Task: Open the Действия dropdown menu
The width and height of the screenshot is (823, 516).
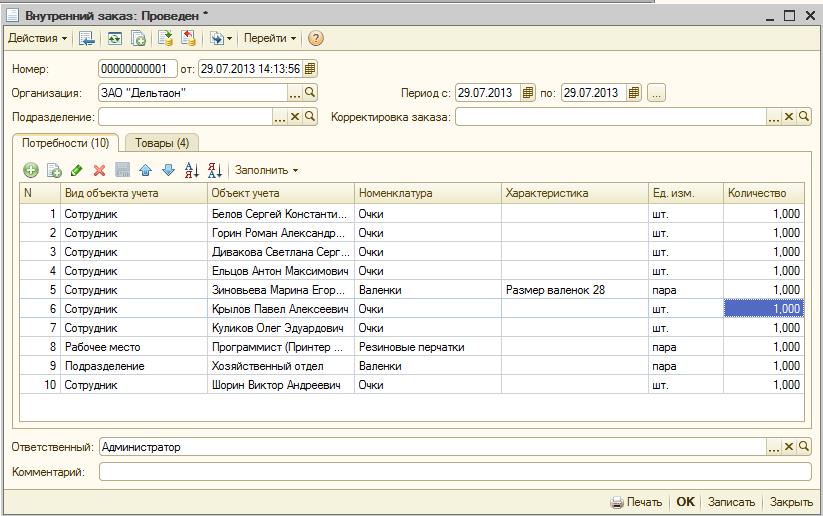Action: point(38,38)
